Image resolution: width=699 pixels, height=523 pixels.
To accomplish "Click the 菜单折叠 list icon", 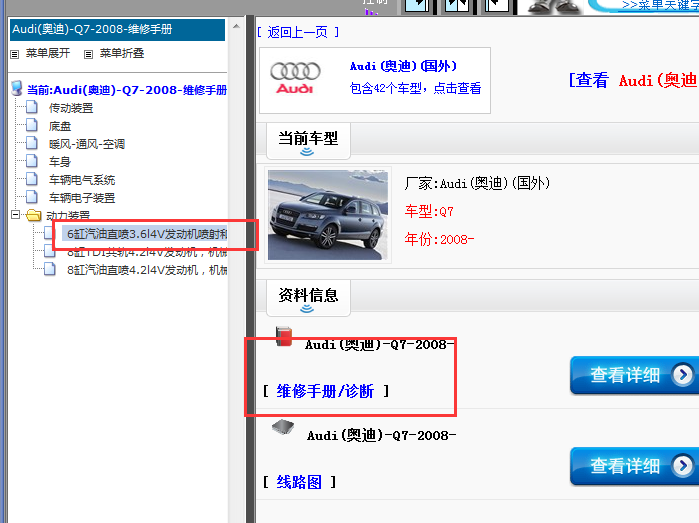I will point(88,54).
